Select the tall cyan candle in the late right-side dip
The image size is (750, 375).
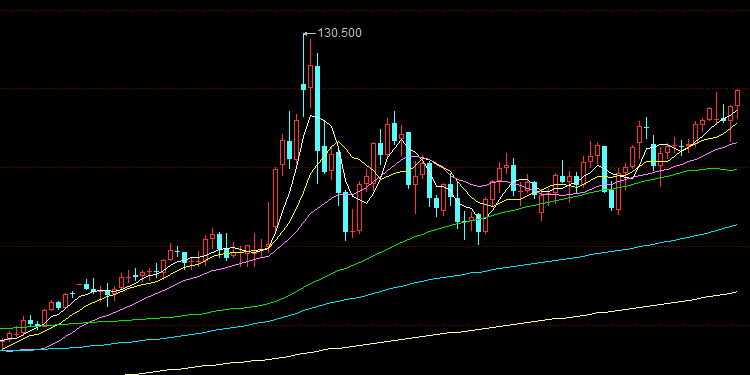[x=605, y=168]
